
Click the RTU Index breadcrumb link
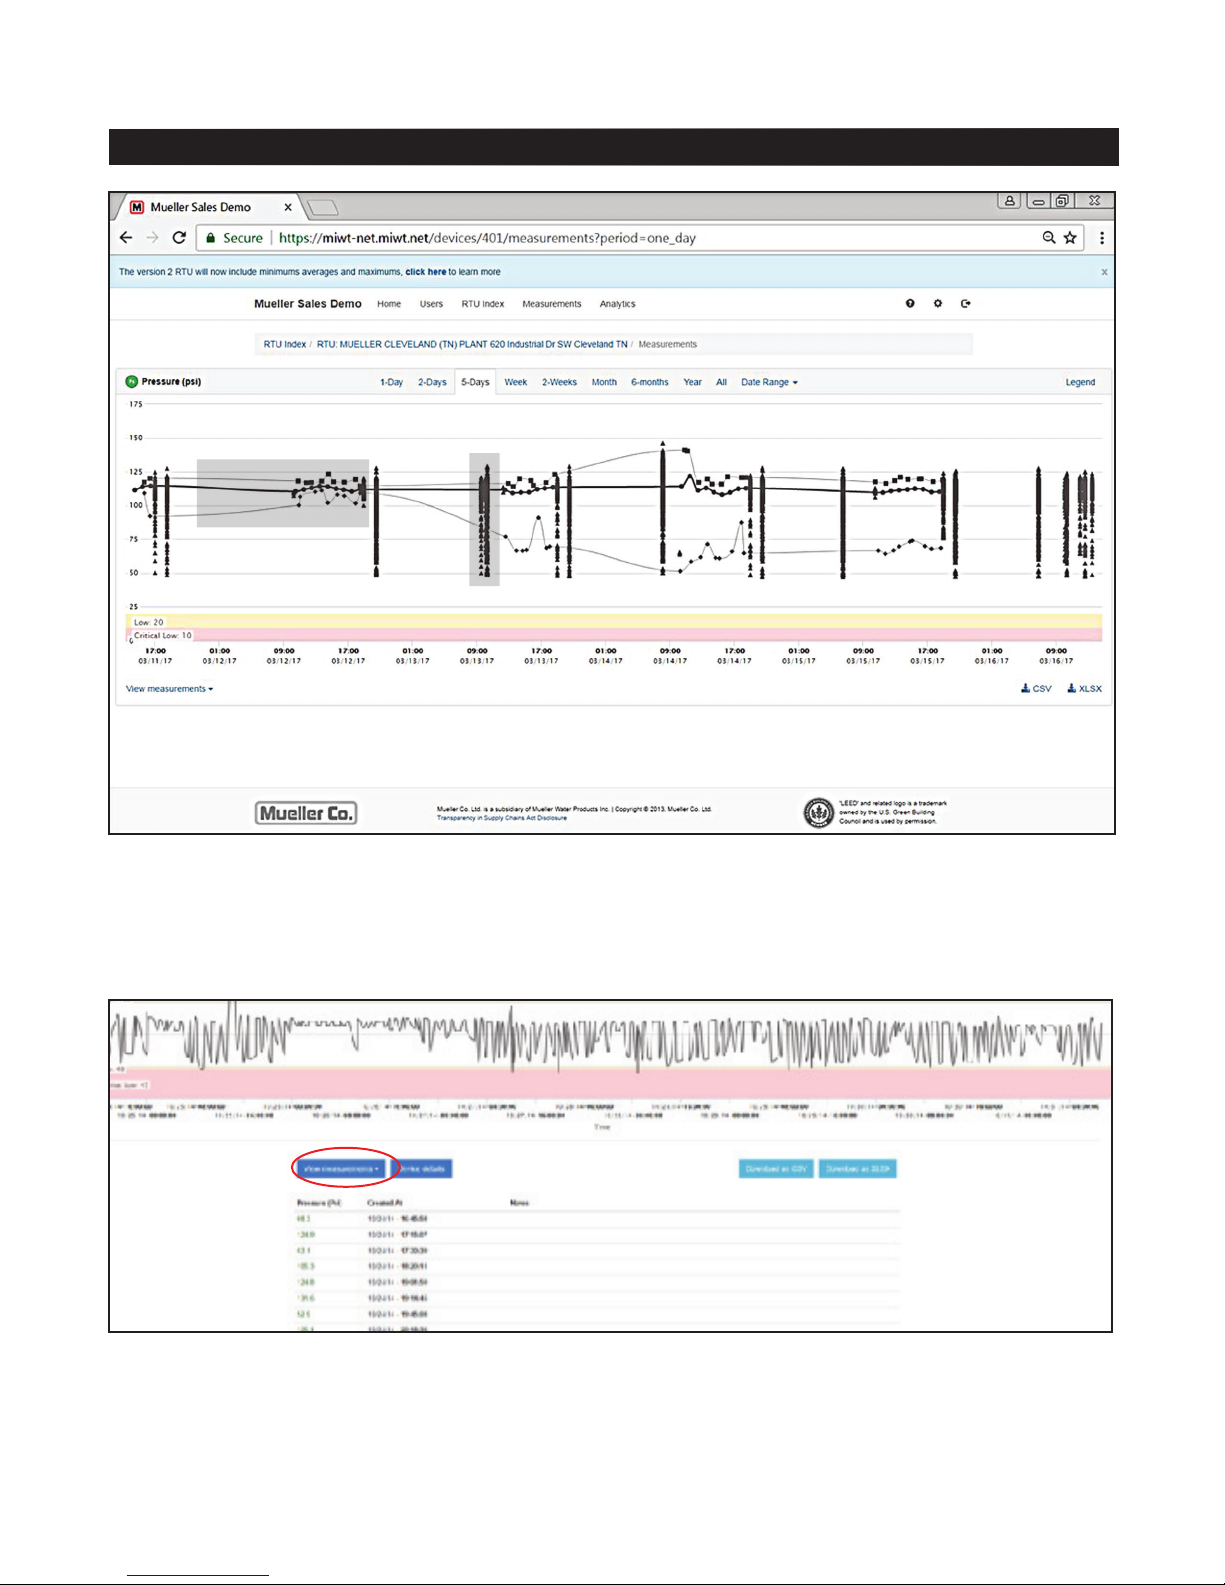(x=285, y=345)
